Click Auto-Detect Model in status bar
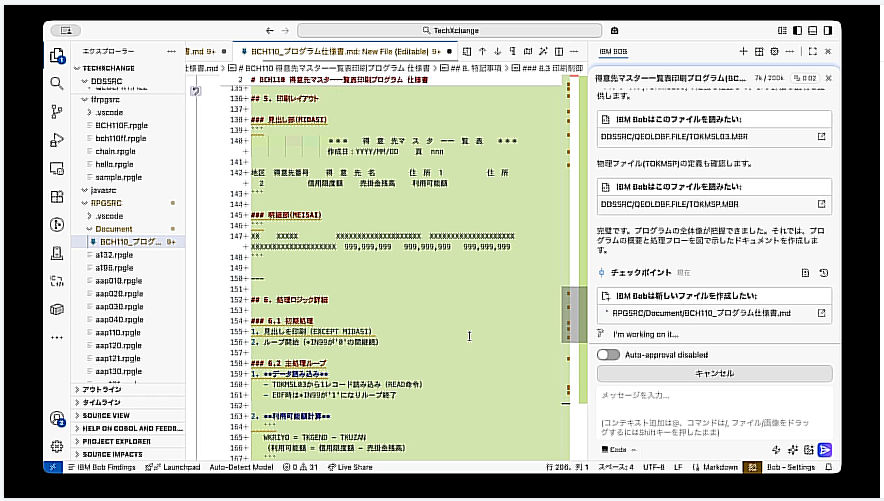This screenshot has width=884, height=501. 241,467
